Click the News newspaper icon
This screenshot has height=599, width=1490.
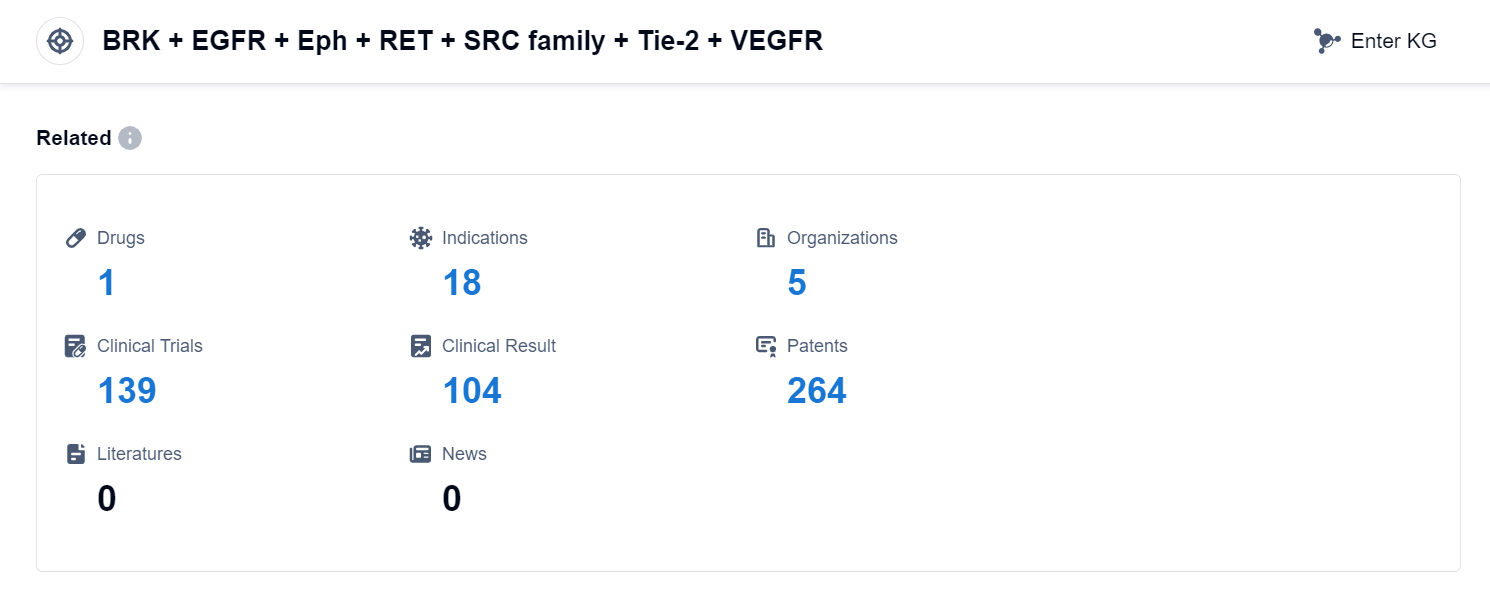(x=421, y=454)
